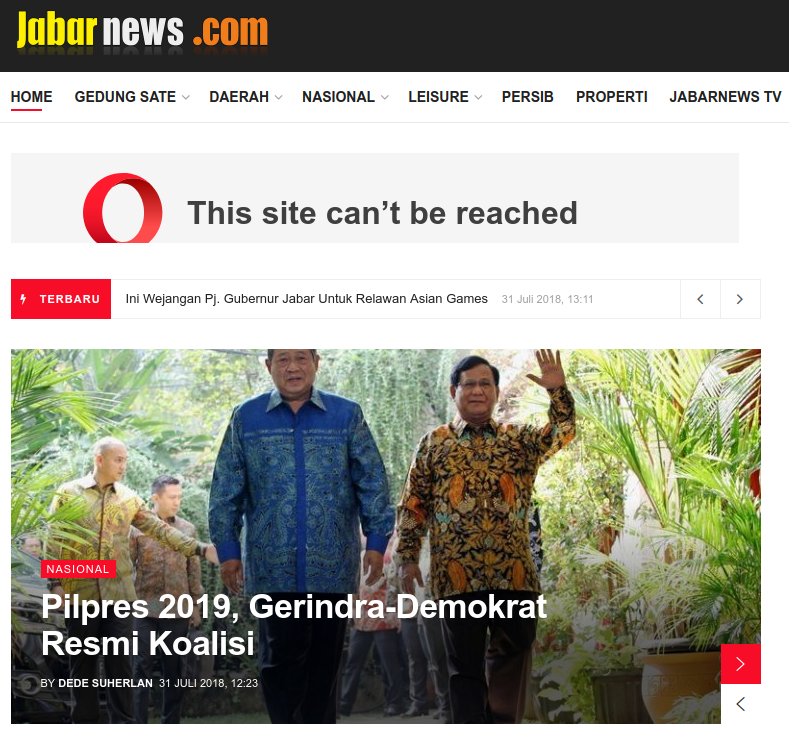This screenshot has height=730, width=789.
Task: Click the red NASIONAL category tag
Action: point(78,569)
